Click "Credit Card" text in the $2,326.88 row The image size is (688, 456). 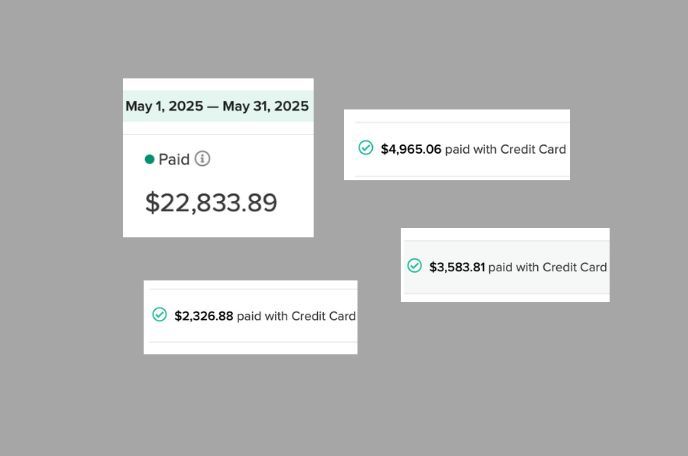323,316
